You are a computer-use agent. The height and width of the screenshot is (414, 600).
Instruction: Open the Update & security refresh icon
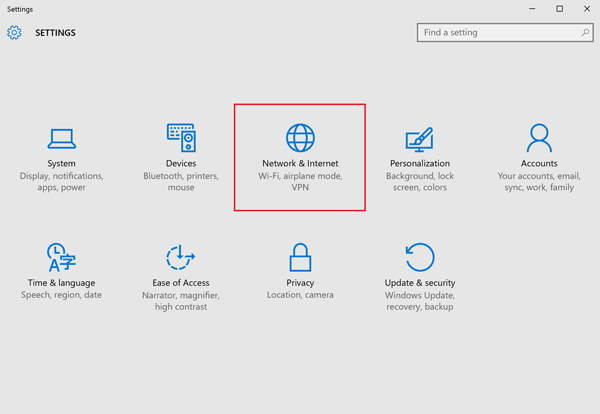coord(419,257)
